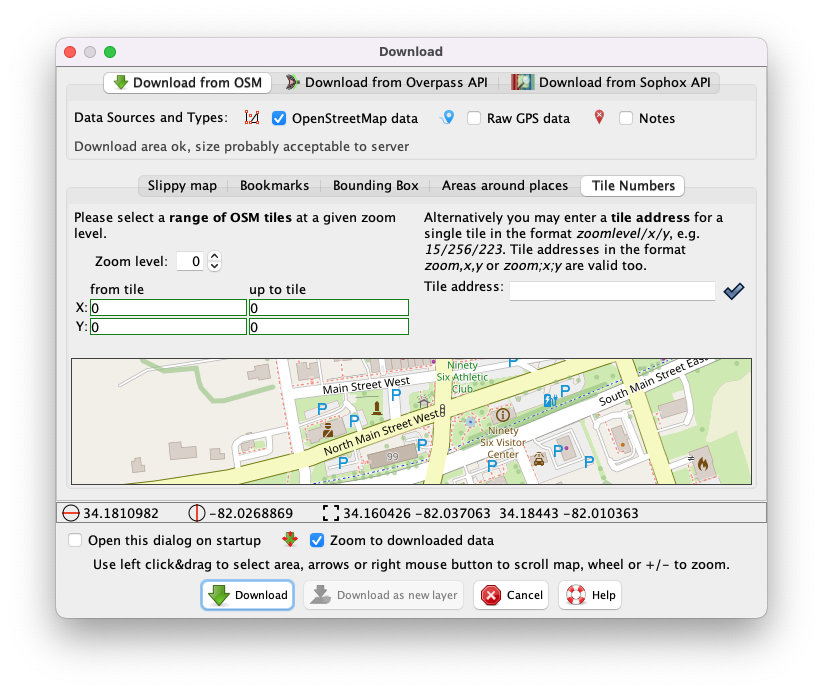Click the red marker icon beside Notes
The image size is (823, 692).
[597, 117]
